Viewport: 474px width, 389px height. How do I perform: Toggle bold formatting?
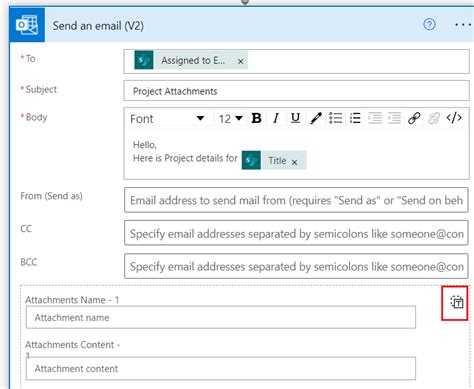click(256, 118)
